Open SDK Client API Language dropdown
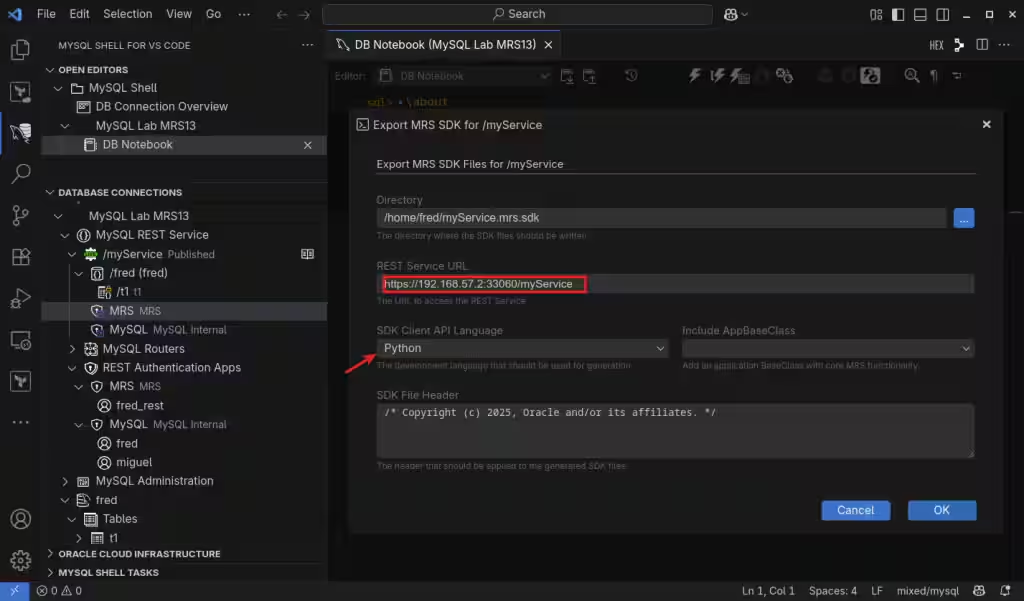Screen dimensions: 1024x601 [x=522, y=348]
